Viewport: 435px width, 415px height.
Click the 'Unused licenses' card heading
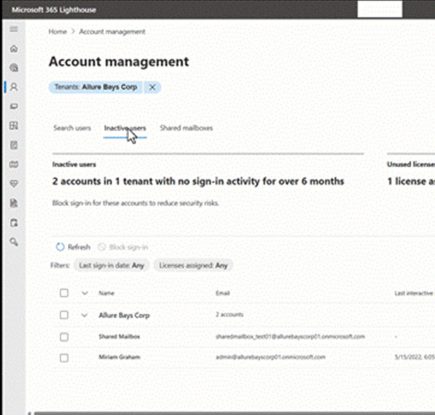click(x=411, y=164)
